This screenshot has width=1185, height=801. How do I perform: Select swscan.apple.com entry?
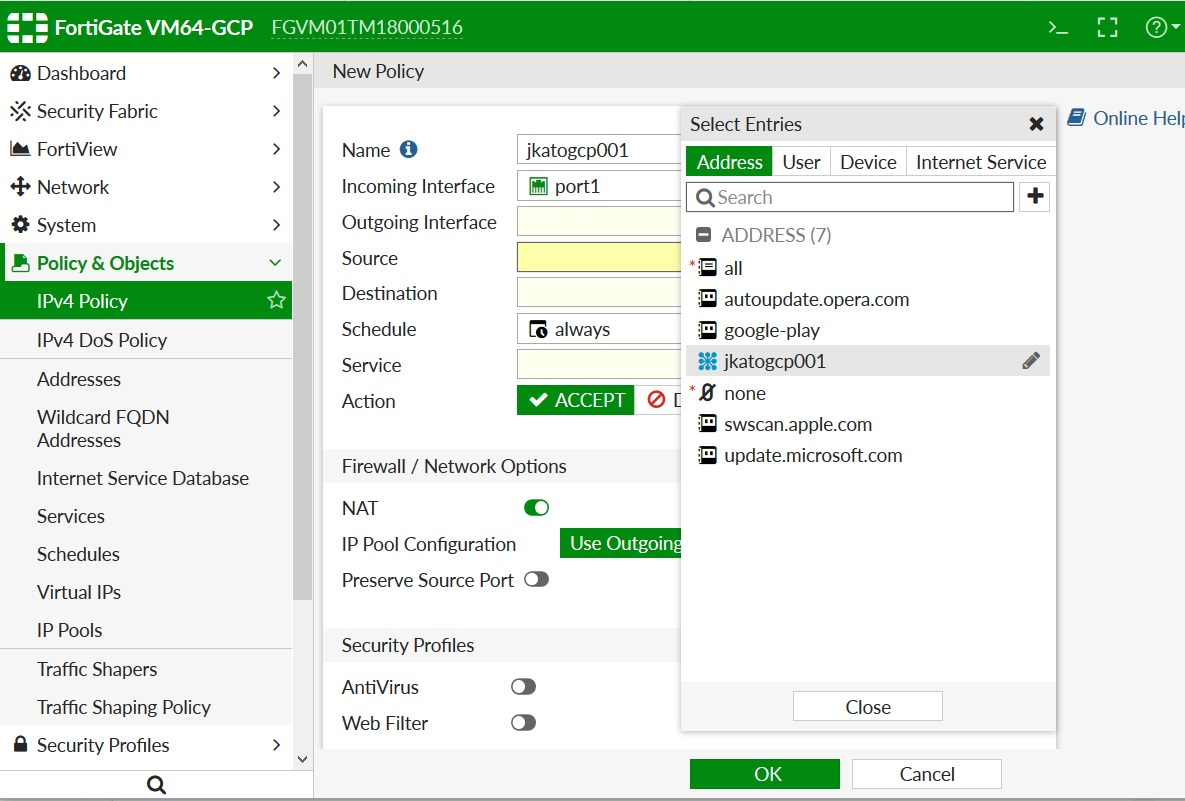point(868,424)
